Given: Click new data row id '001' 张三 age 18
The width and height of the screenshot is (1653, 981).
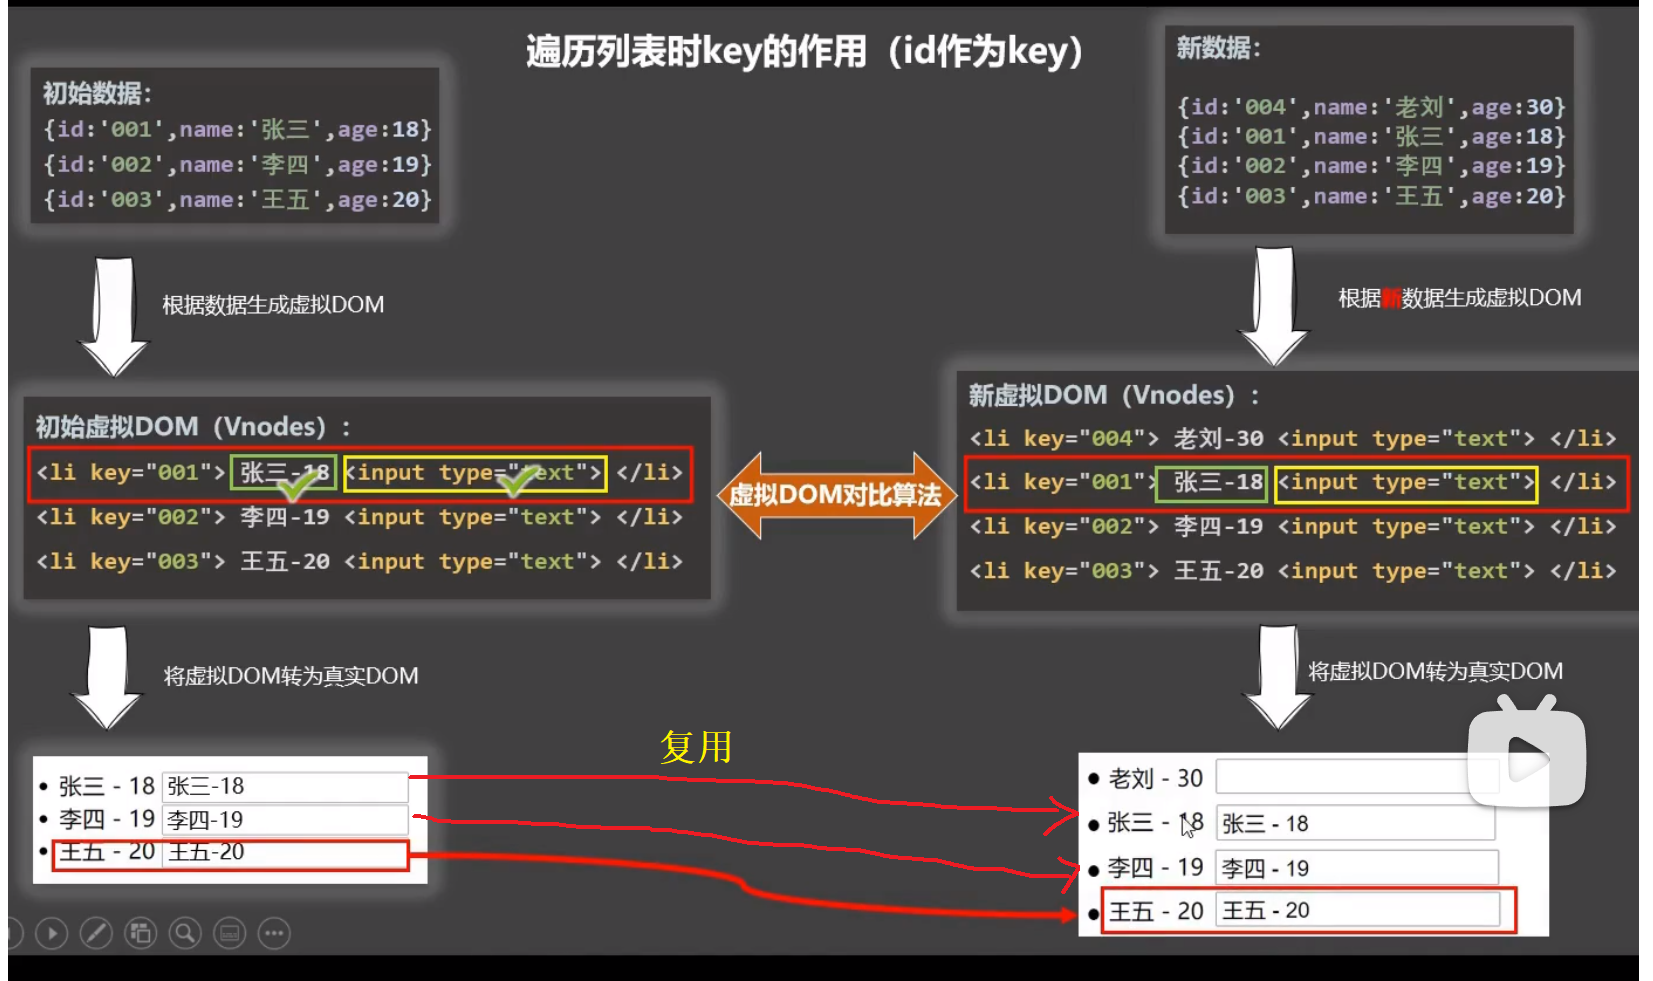Looking at the screenshot, I should tap(1371, 136).
